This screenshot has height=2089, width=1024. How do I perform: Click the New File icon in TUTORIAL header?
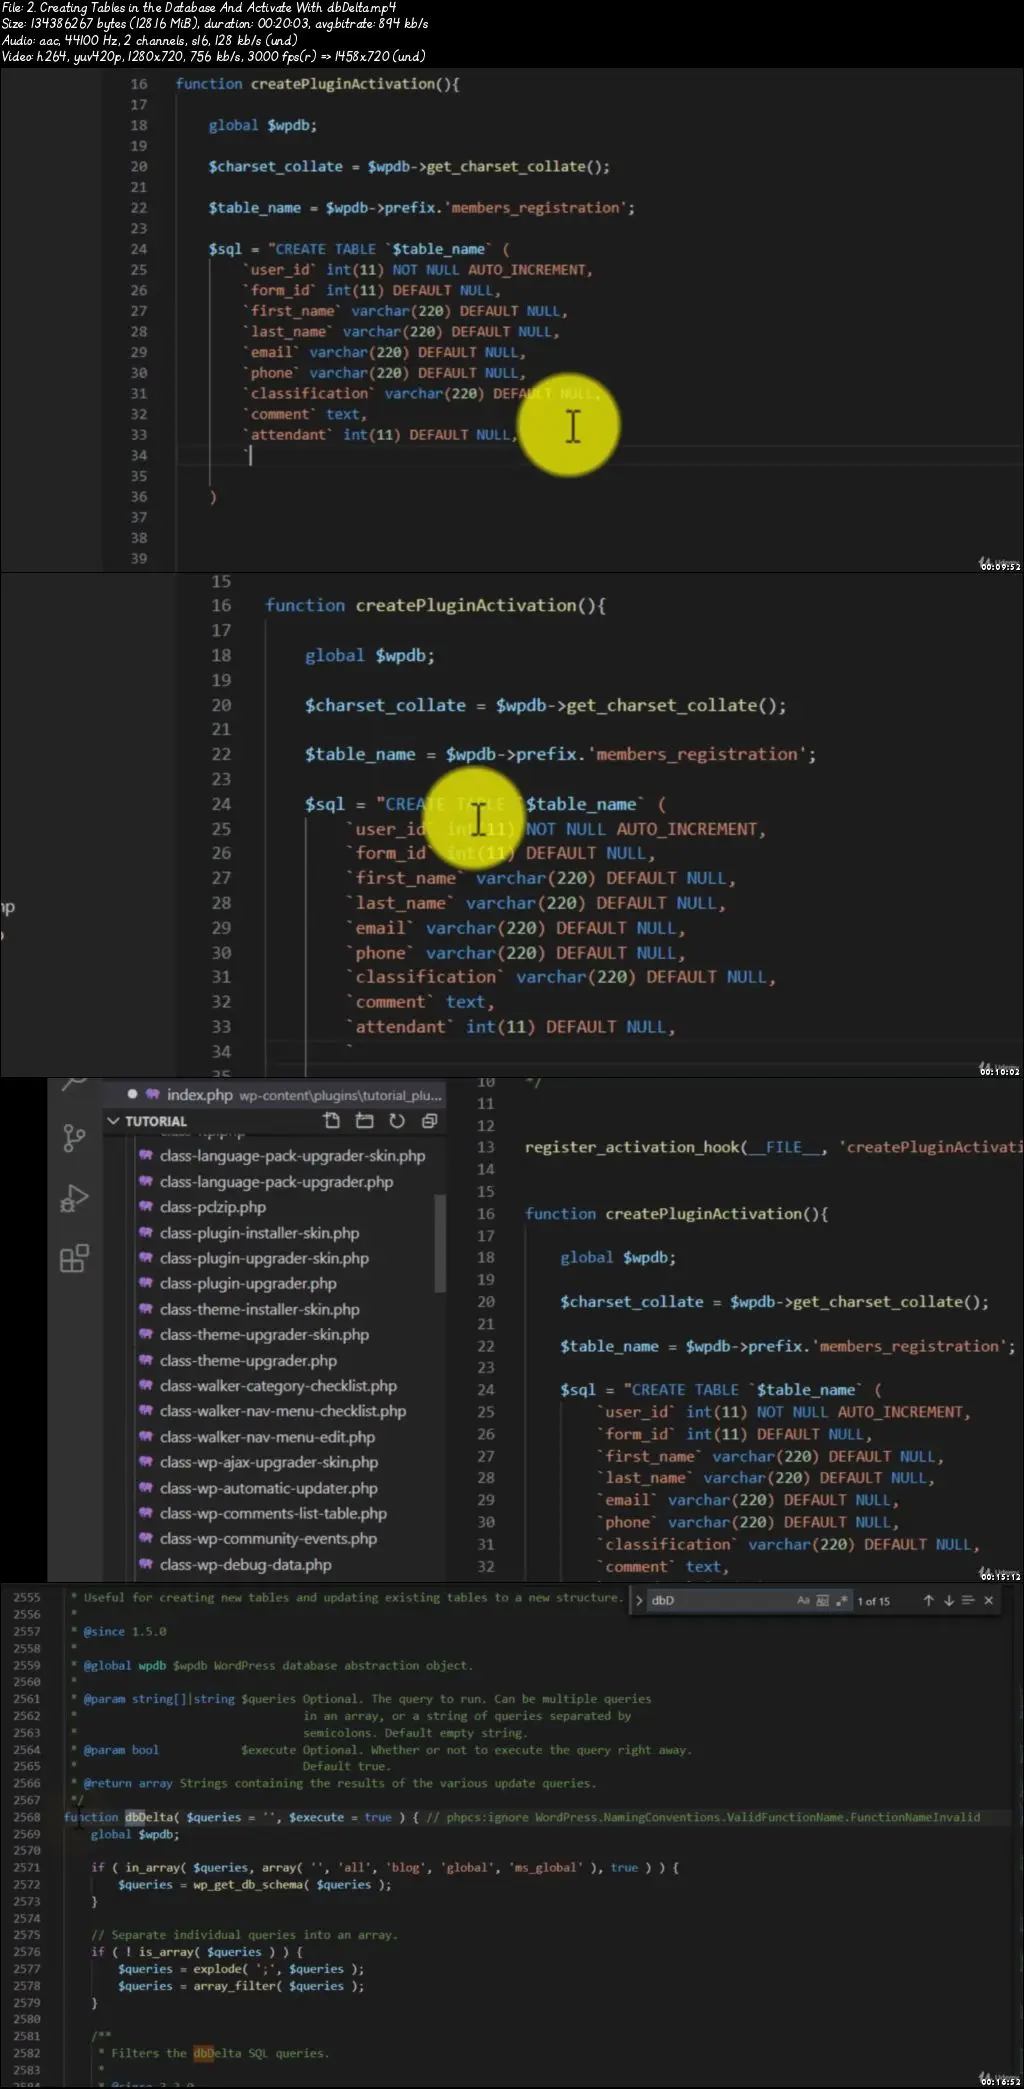click(332, 1121)
